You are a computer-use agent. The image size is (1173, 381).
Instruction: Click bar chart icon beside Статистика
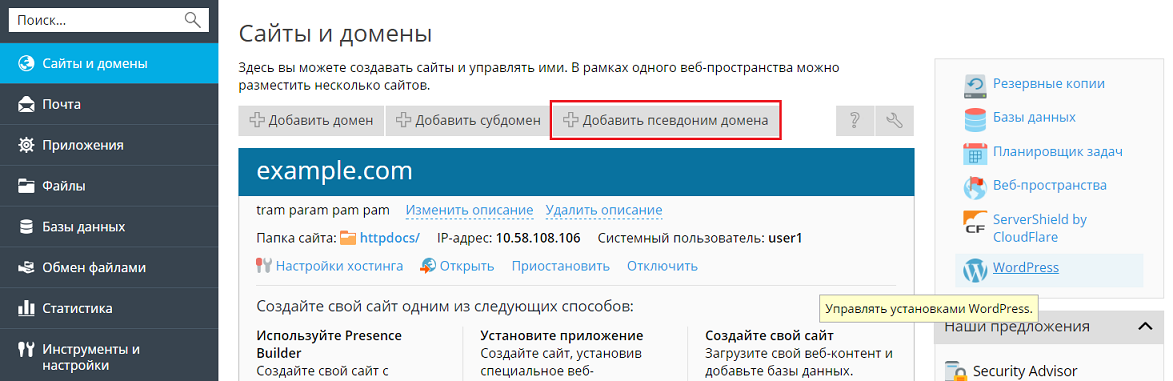tap(26, 308)
